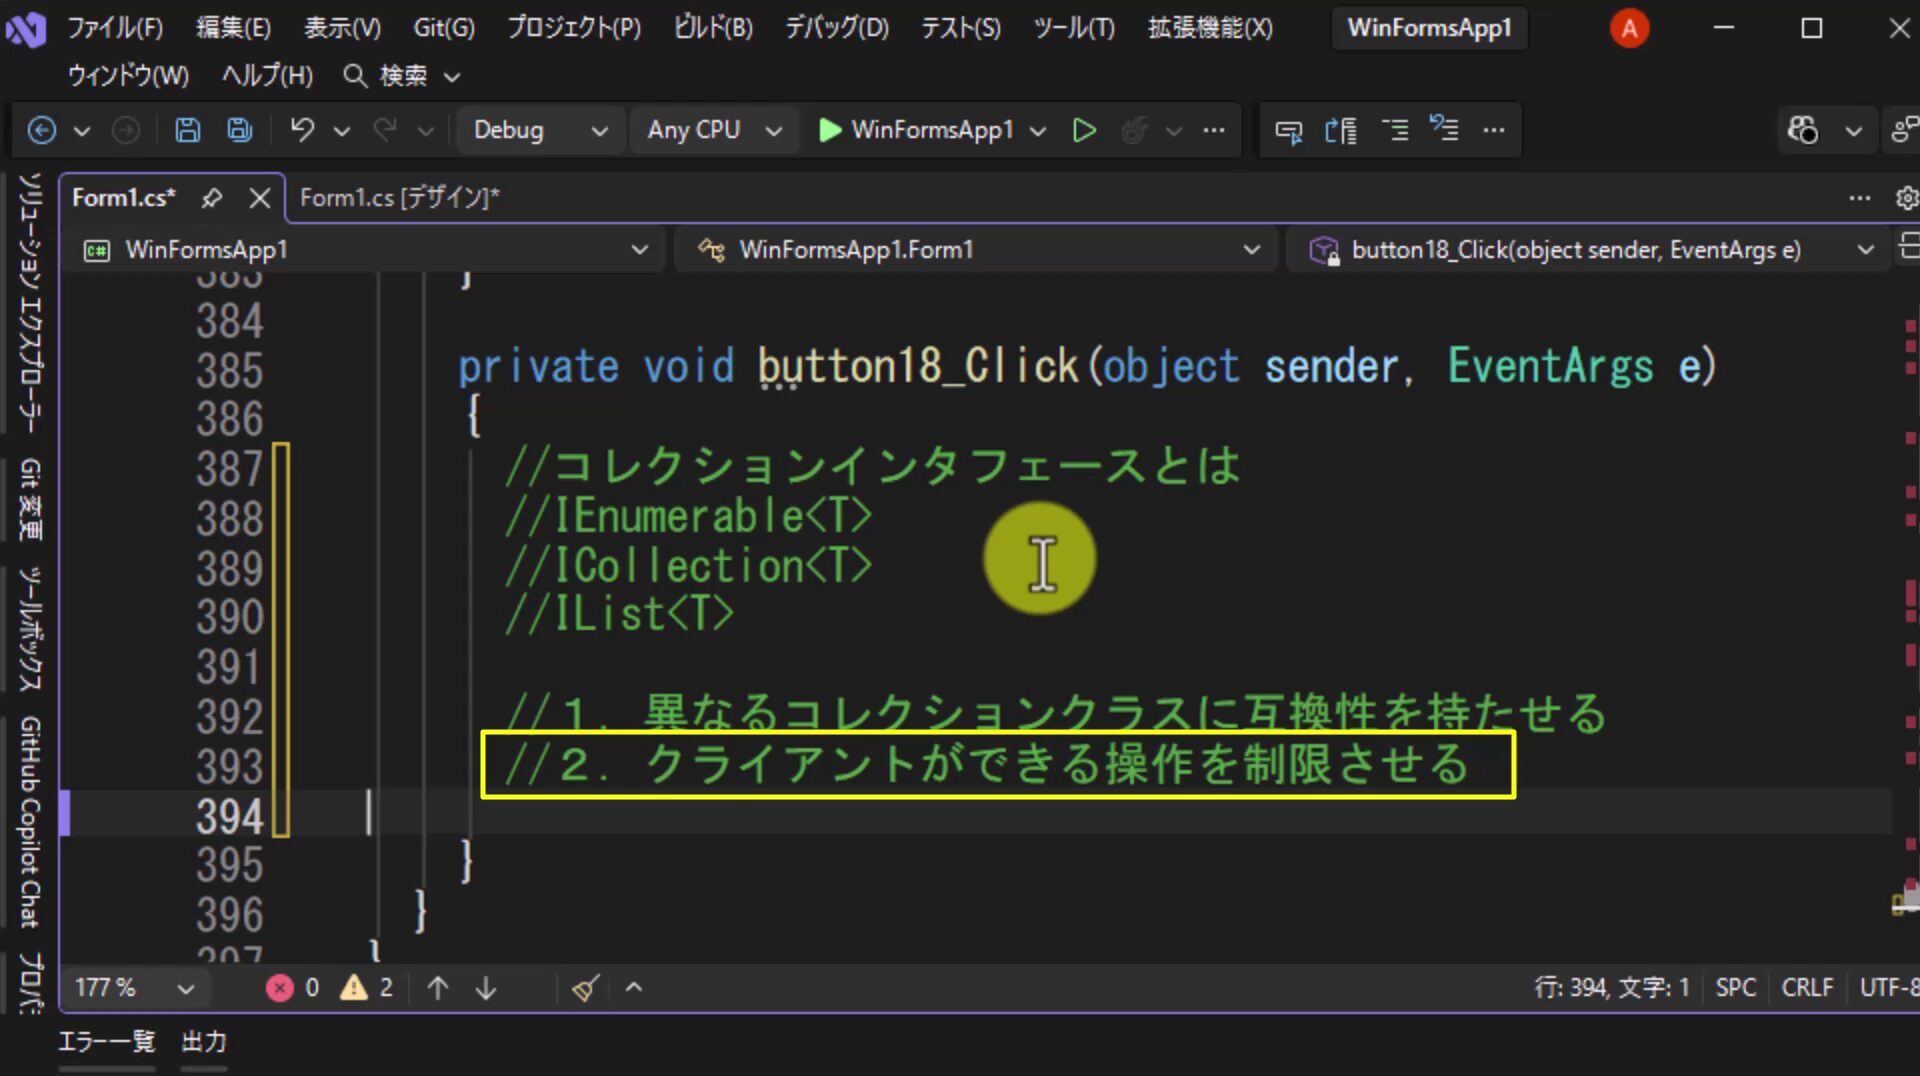The height and width of the screenshot is (1076, 1920).
Task: Open the Any CPU platform dropdown
Action: pos(714,130)
